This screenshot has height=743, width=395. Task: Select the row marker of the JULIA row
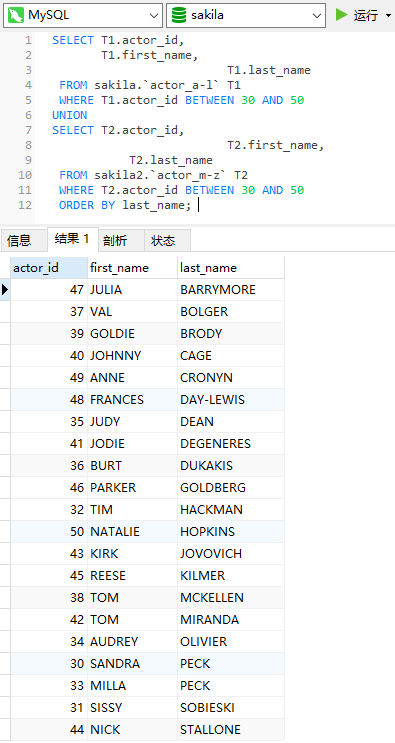point(5,290)
